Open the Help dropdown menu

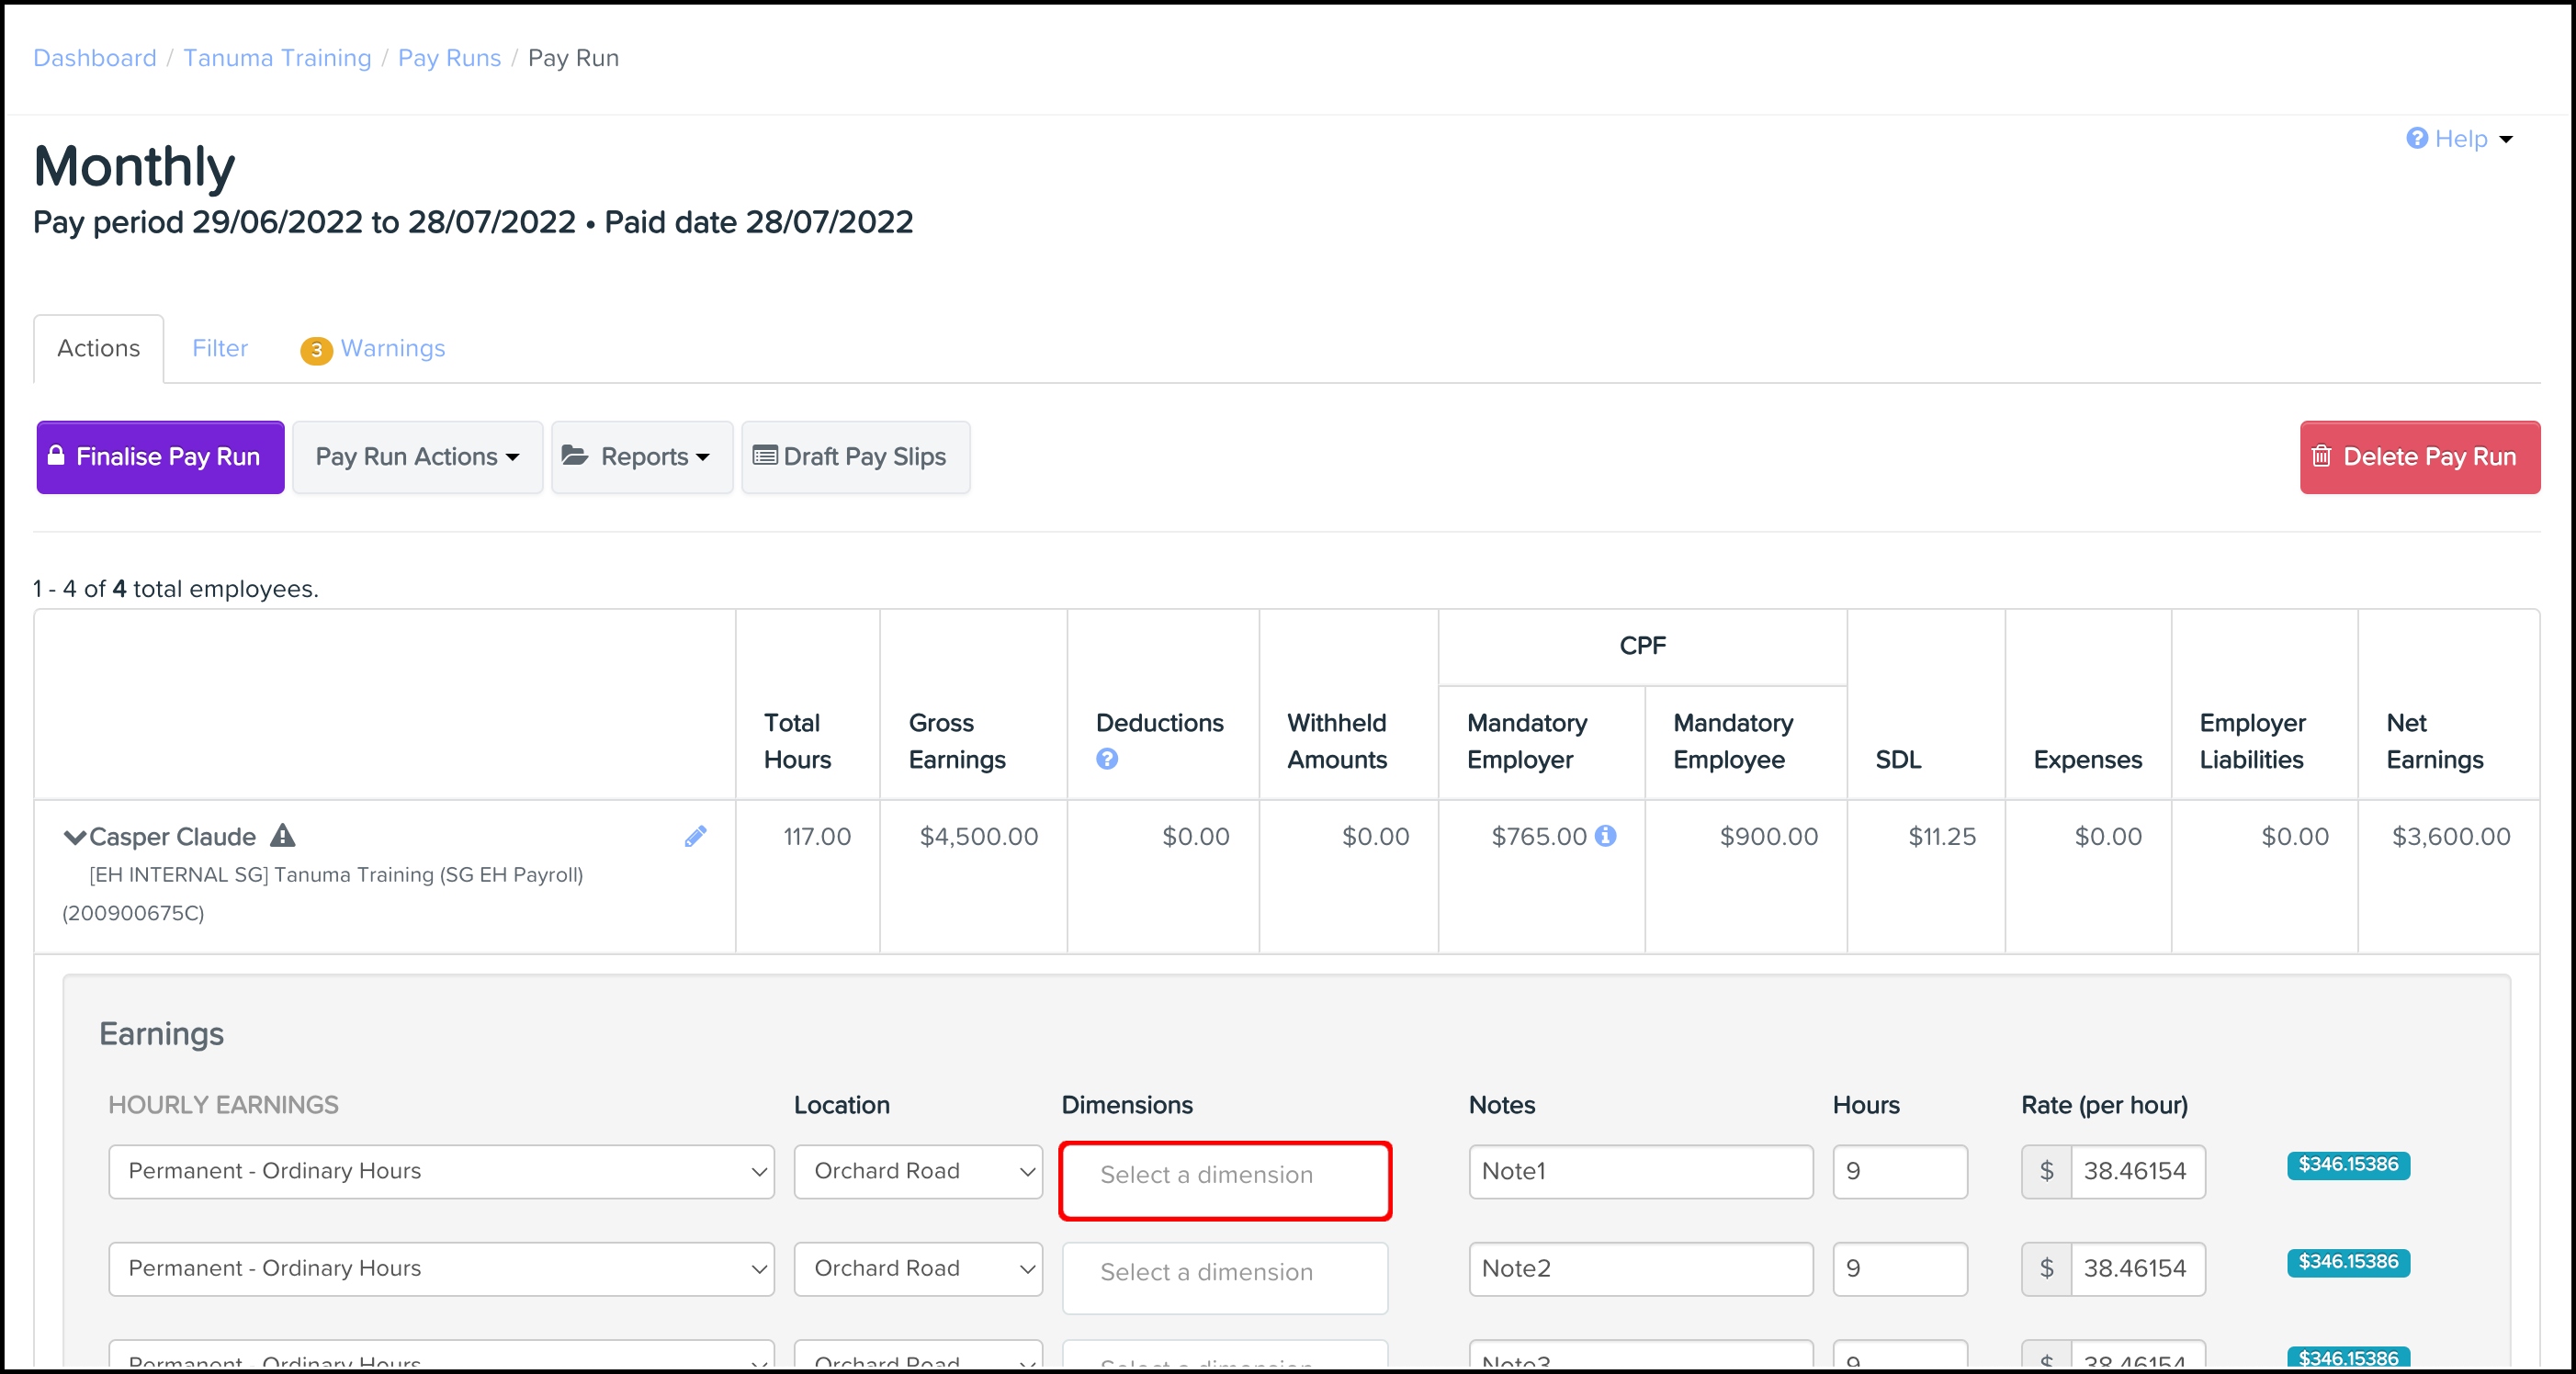point(2460,139)
